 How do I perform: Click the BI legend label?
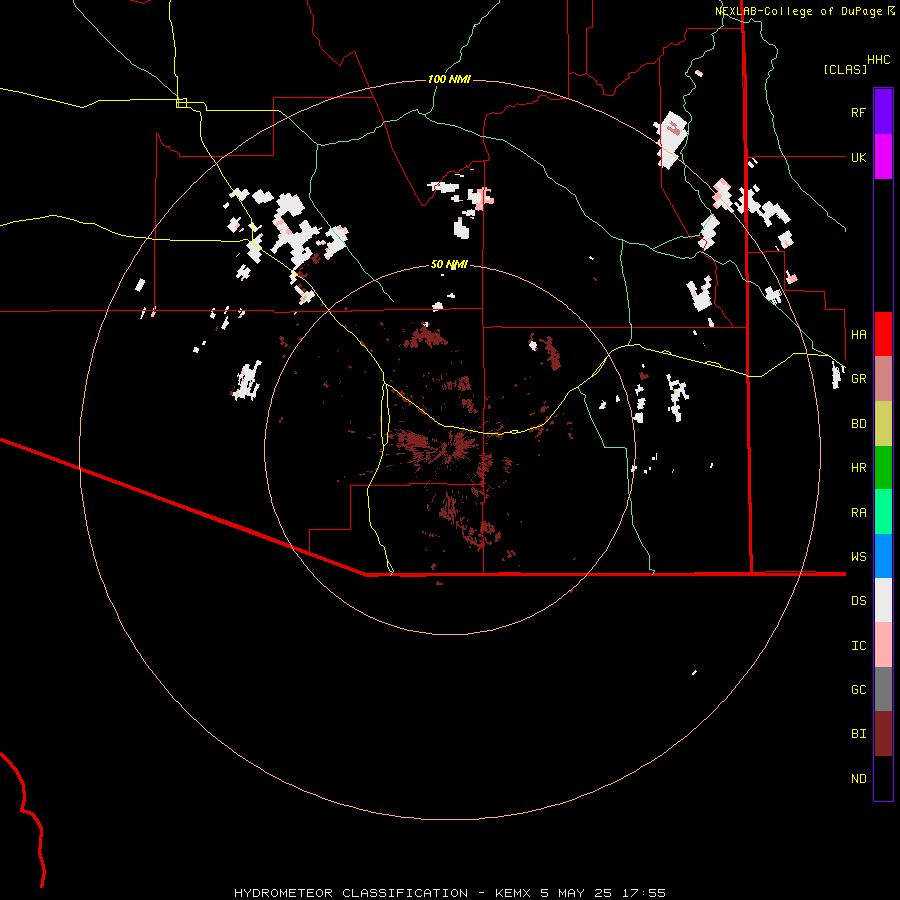[x=858, y=734]
